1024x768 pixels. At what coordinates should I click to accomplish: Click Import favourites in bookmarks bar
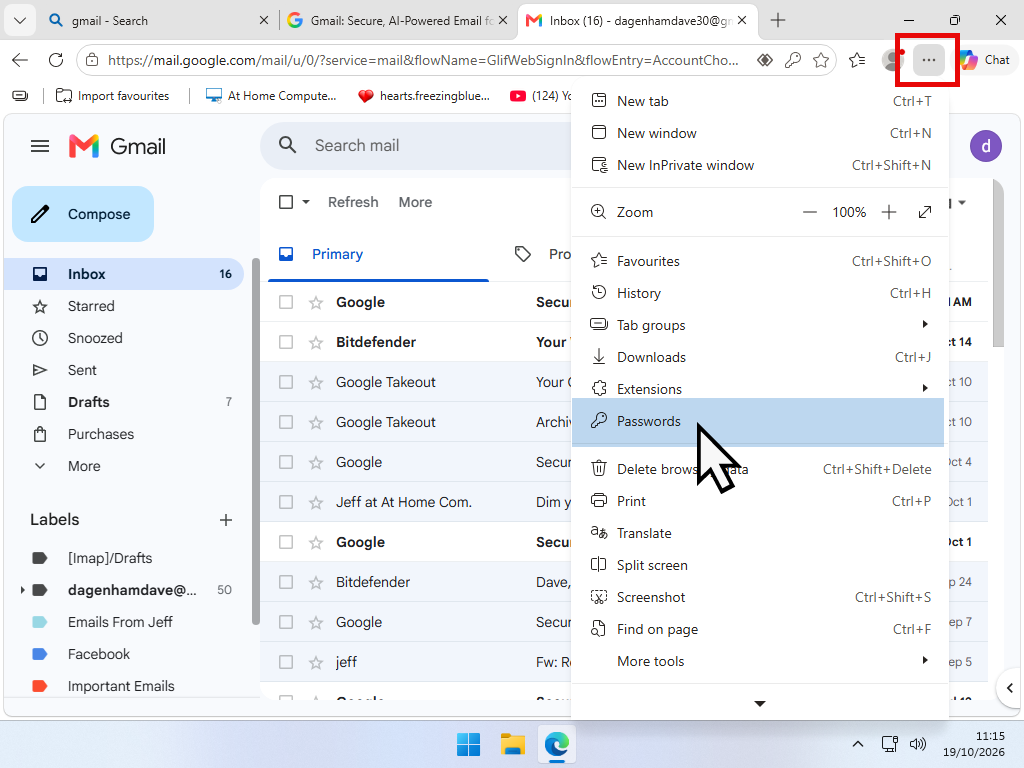[x=112, y=96]
